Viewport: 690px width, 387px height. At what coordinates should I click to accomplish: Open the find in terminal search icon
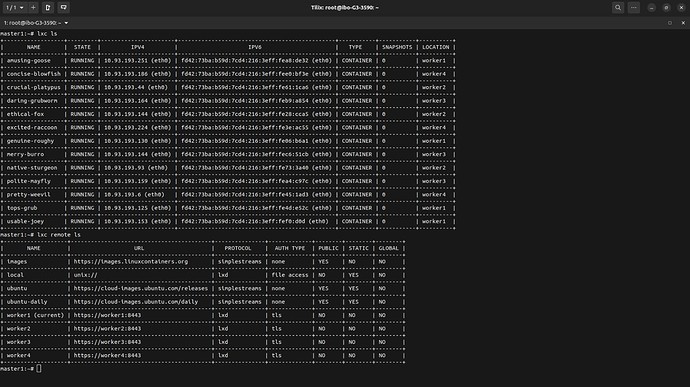pos(618,7)
